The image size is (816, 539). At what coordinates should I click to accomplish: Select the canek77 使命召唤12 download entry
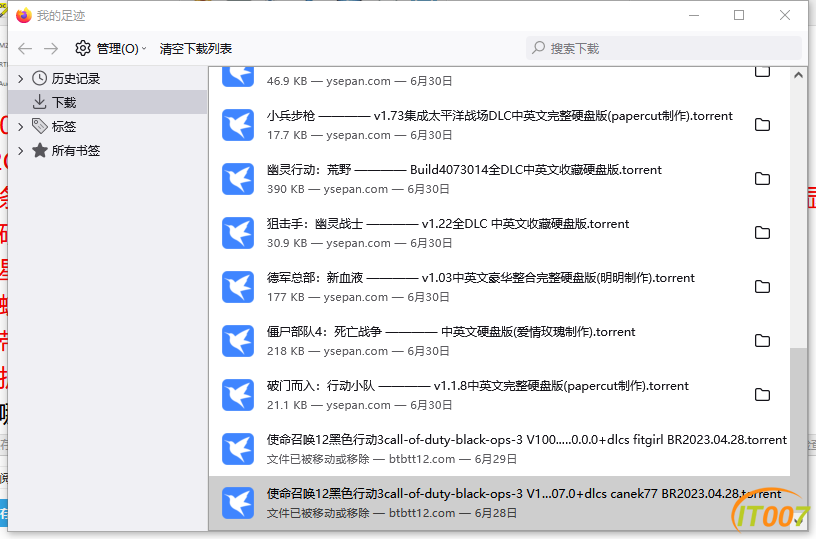click(x=500, y=503)
